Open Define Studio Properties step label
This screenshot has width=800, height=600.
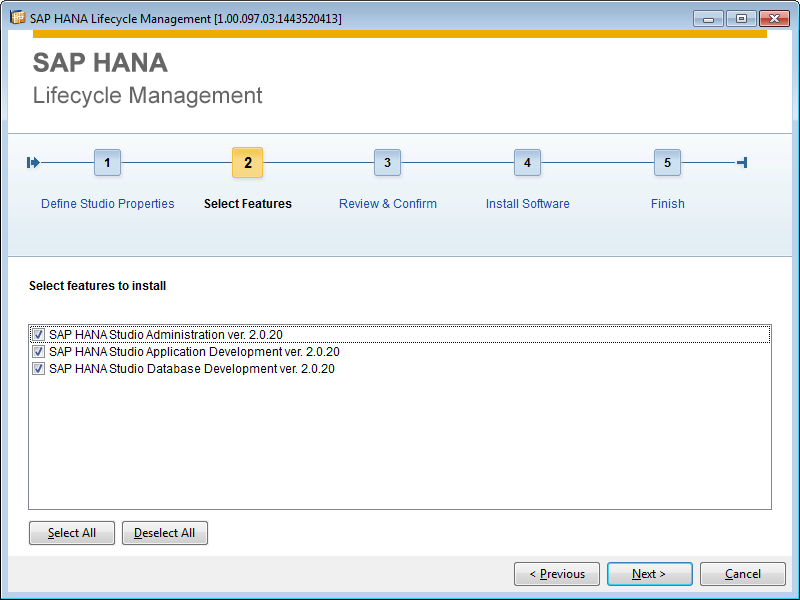(x=108, y=204)
